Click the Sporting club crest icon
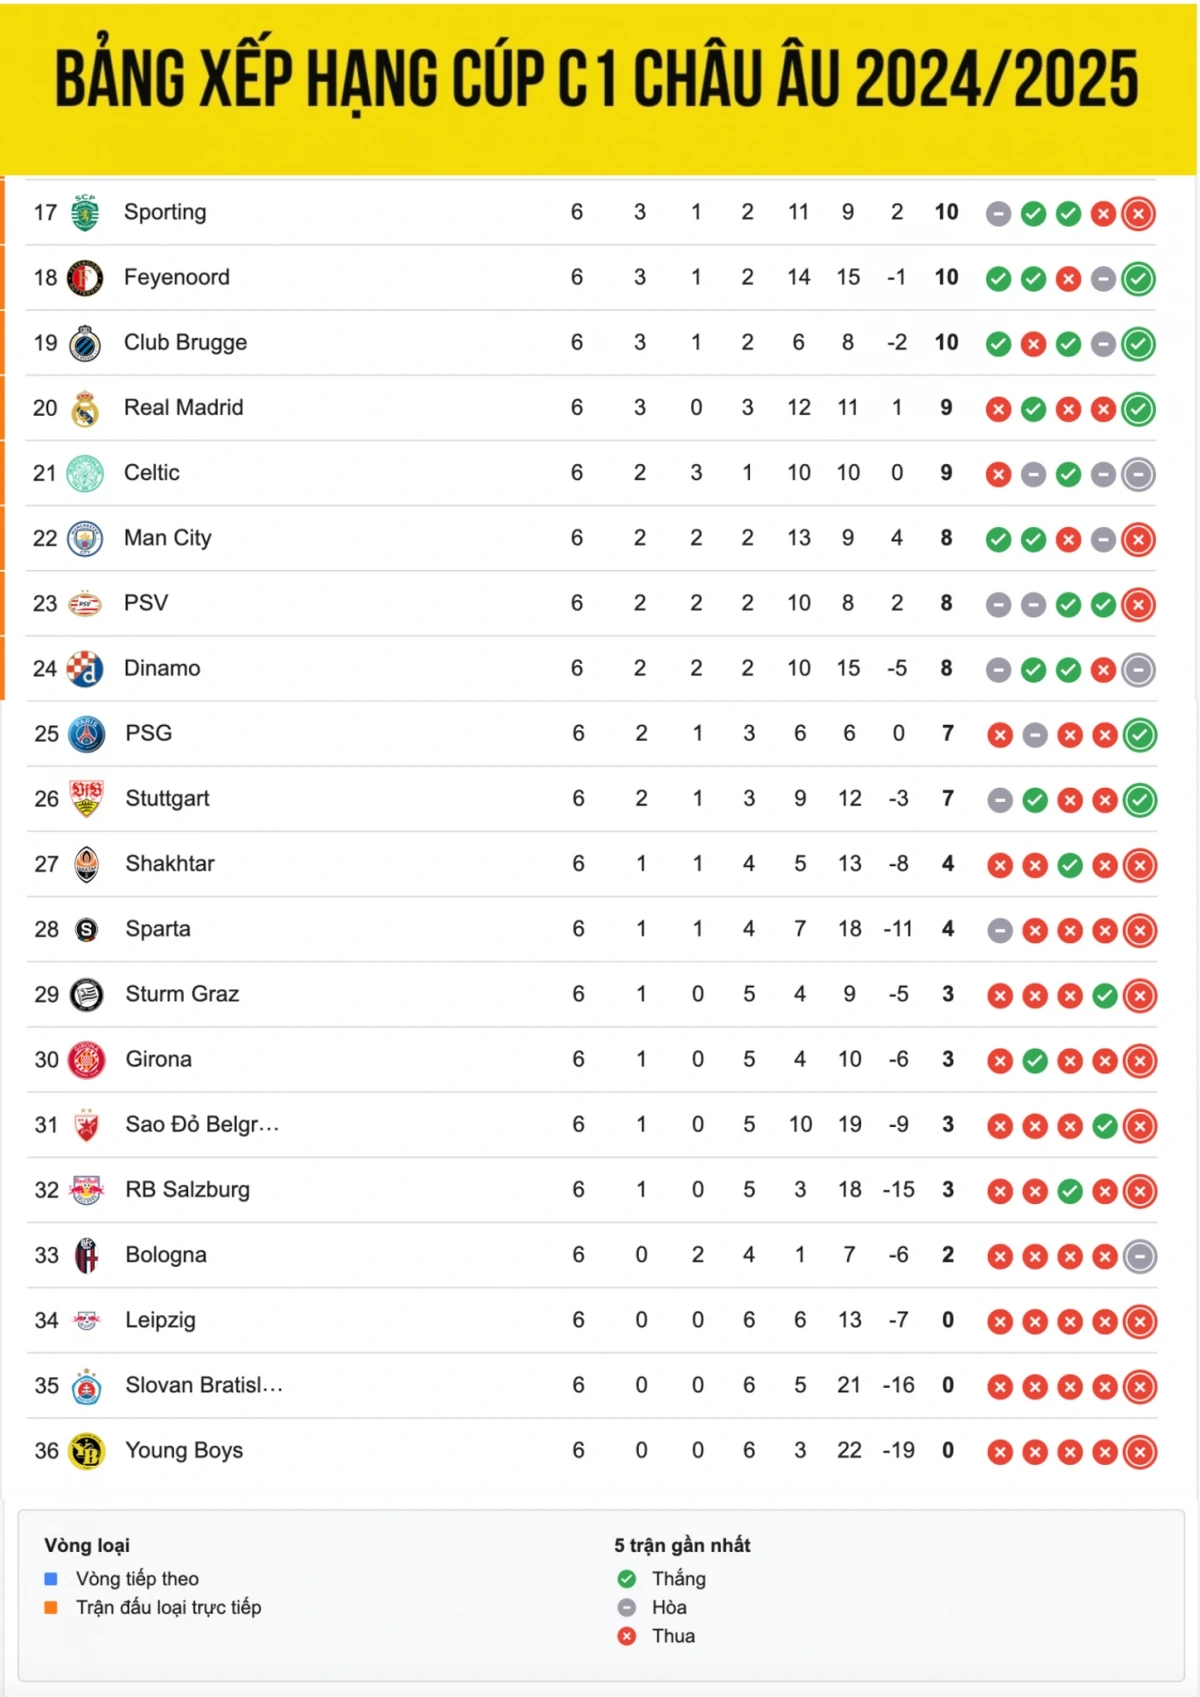The width and height of the screenshot is (1200, 1697). coord(85,213)
